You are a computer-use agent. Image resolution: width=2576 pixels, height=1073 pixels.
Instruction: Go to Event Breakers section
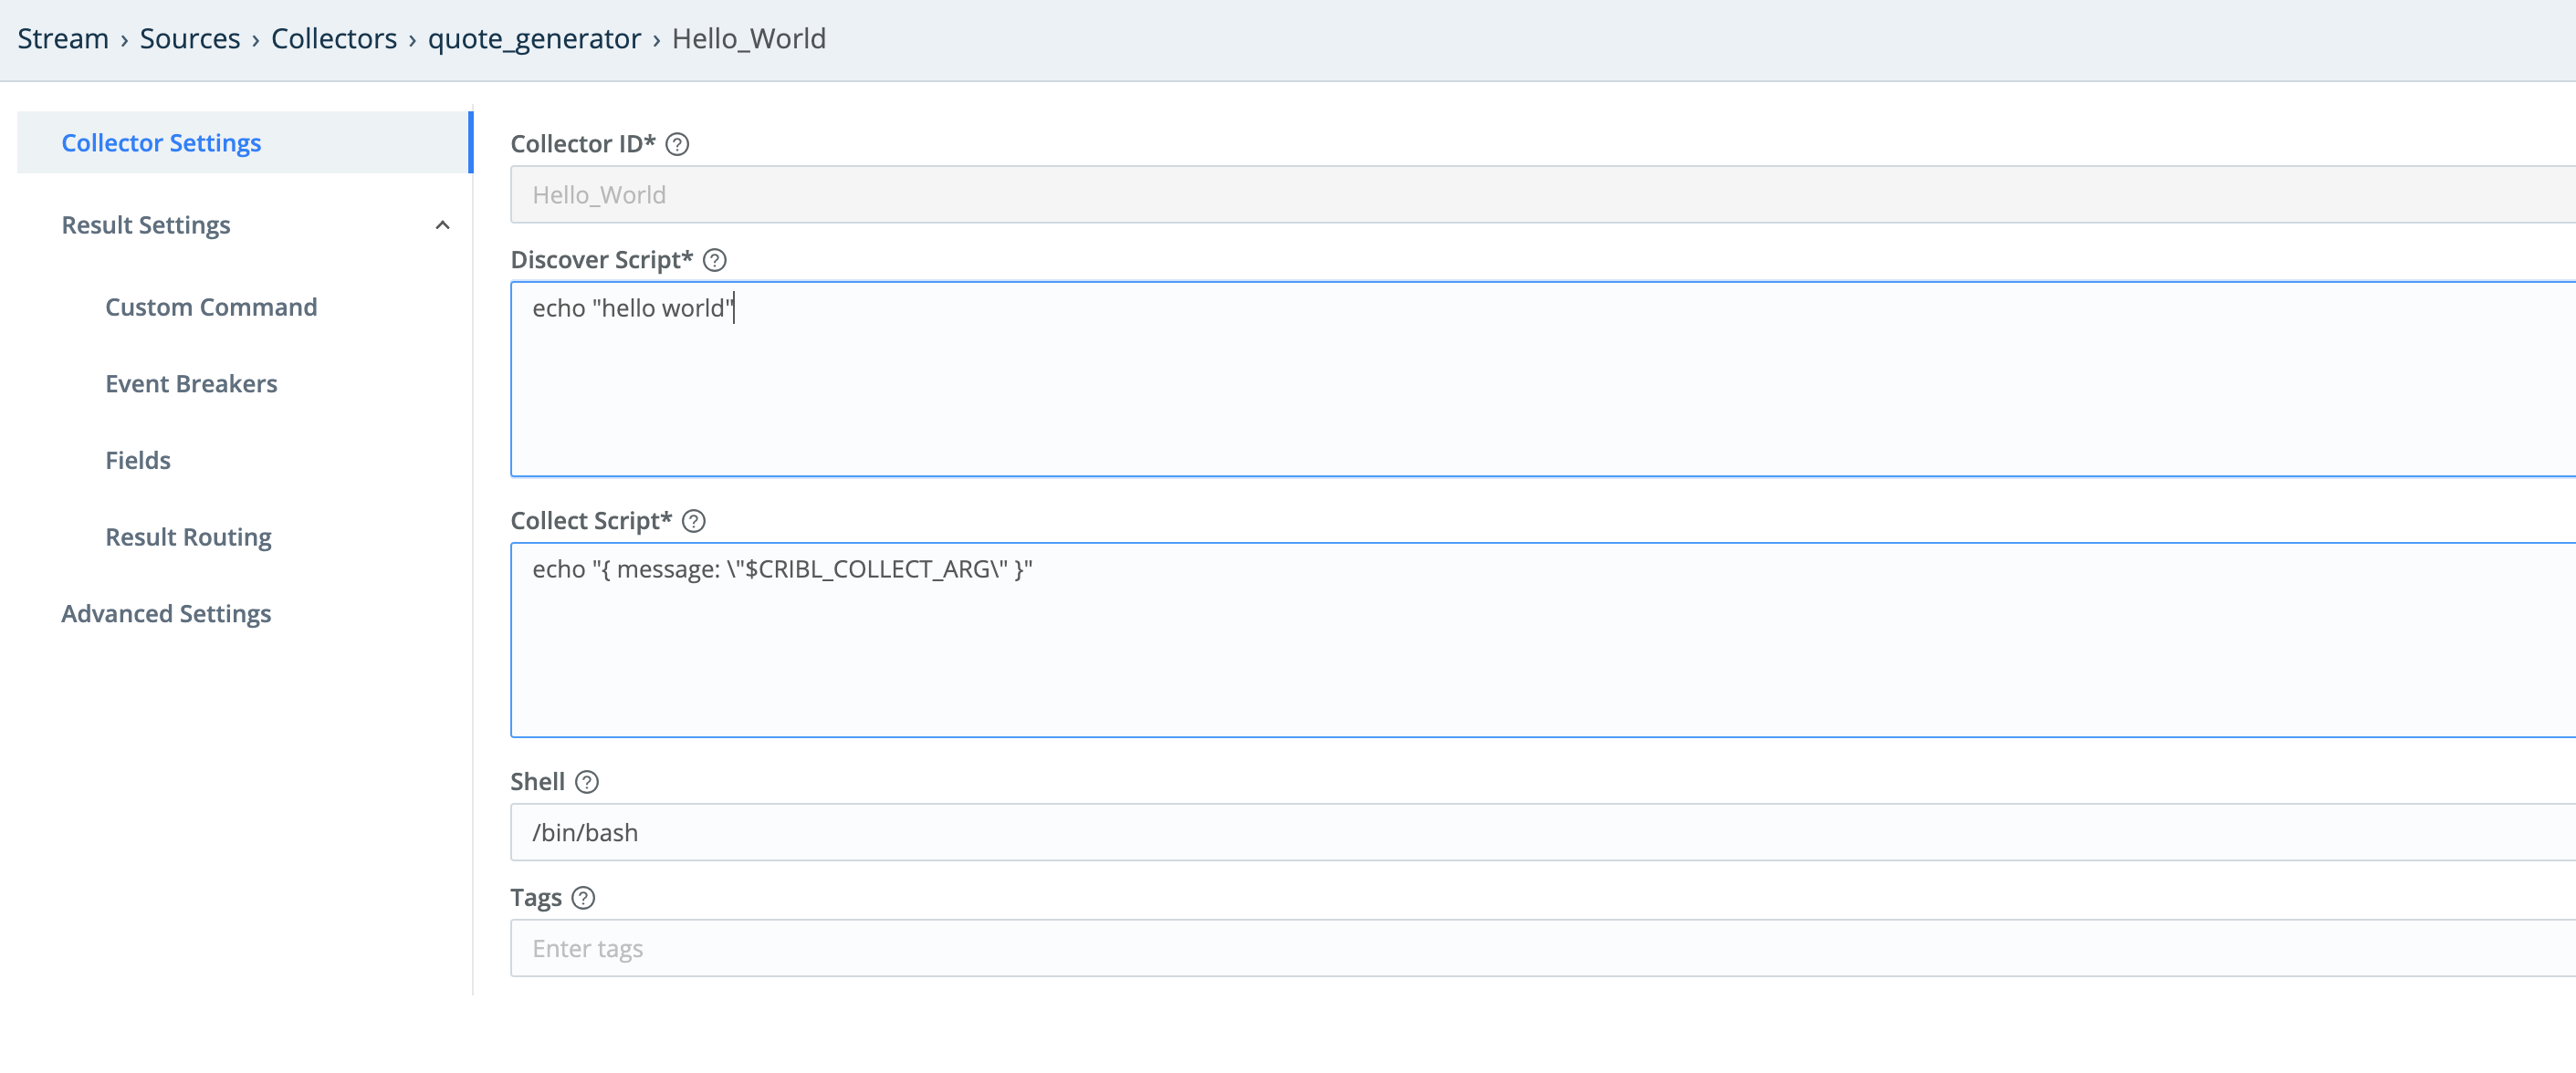tap(191, 384)
